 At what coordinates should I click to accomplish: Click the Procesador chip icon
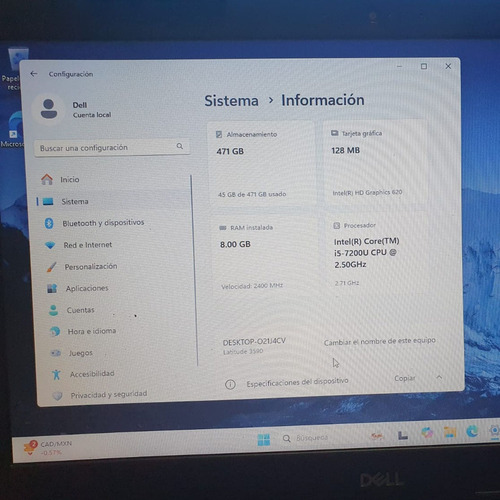tap(337, 226)
